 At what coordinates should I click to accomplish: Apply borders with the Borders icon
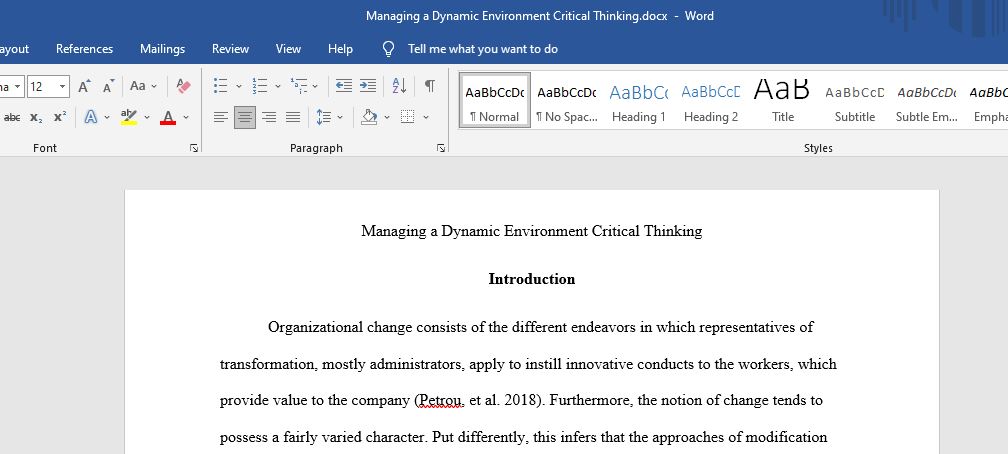coord(407,117)
